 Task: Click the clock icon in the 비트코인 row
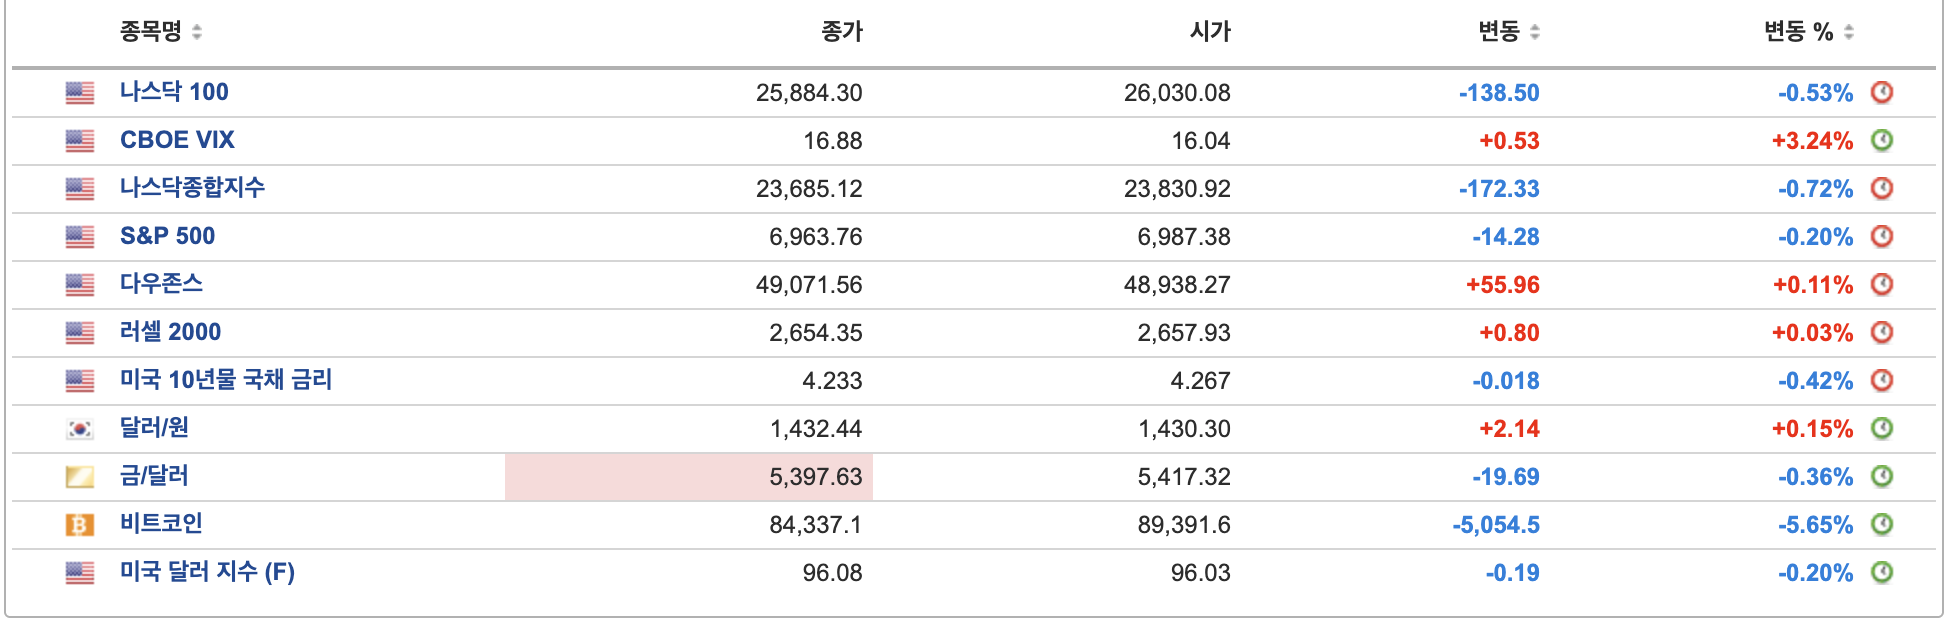pyautogui.click(x=1884, y=524)
